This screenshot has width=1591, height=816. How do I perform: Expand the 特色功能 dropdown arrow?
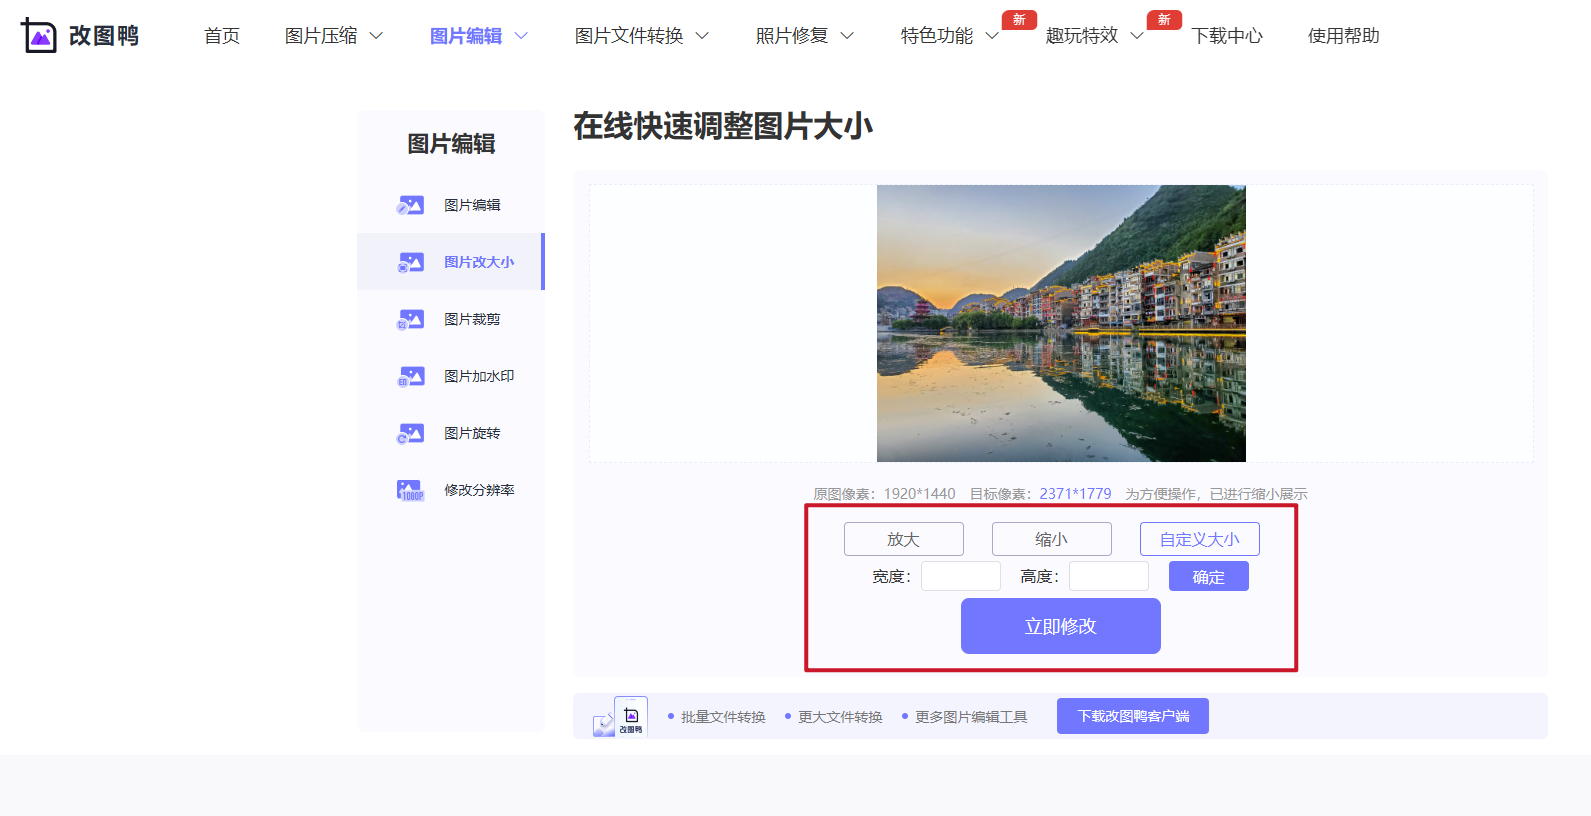pyautogui.click(x=992, y=36)
